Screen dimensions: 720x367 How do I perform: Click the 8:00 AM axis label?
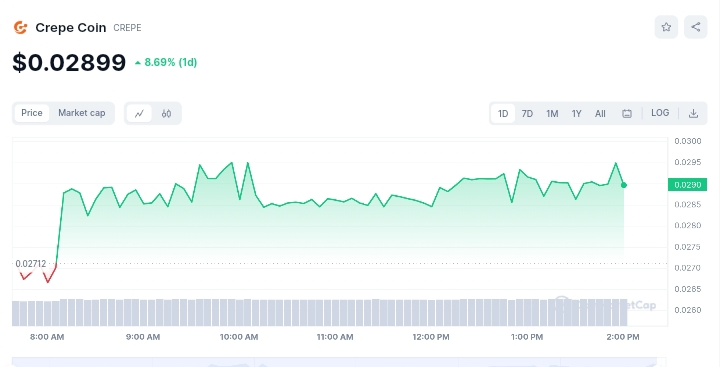[x=47, y=337]
